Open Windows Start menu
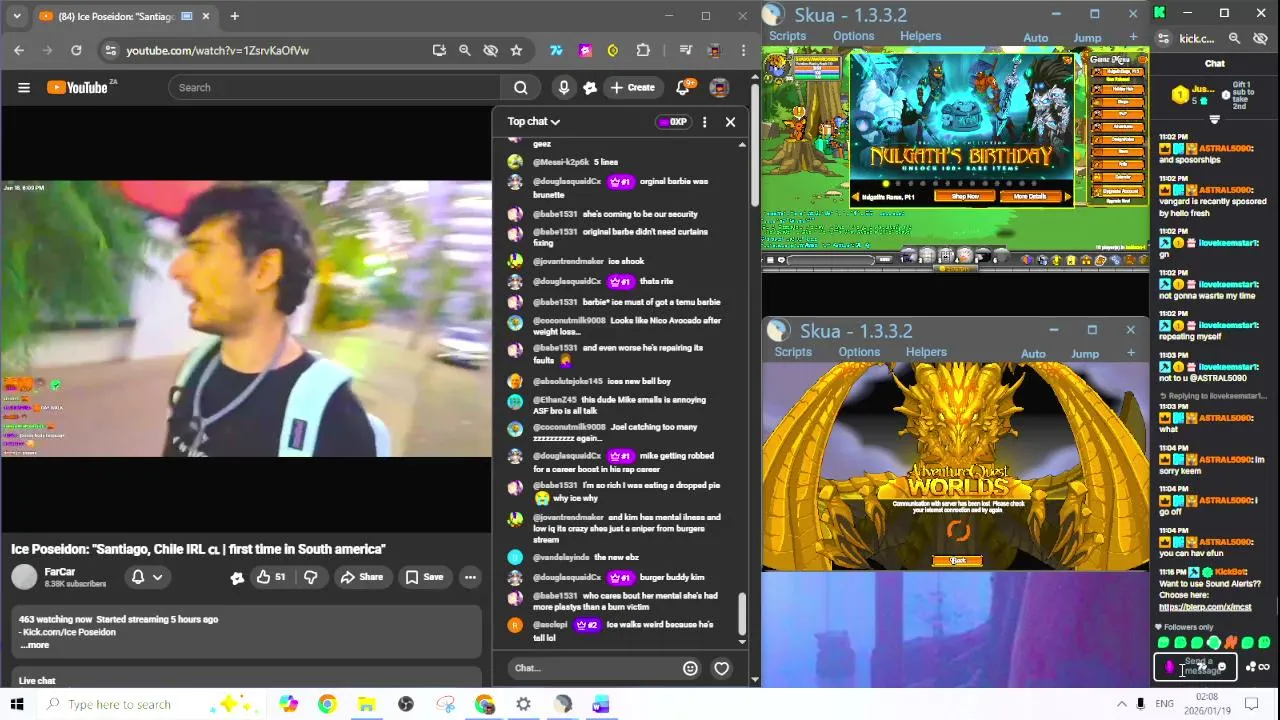 17,704
